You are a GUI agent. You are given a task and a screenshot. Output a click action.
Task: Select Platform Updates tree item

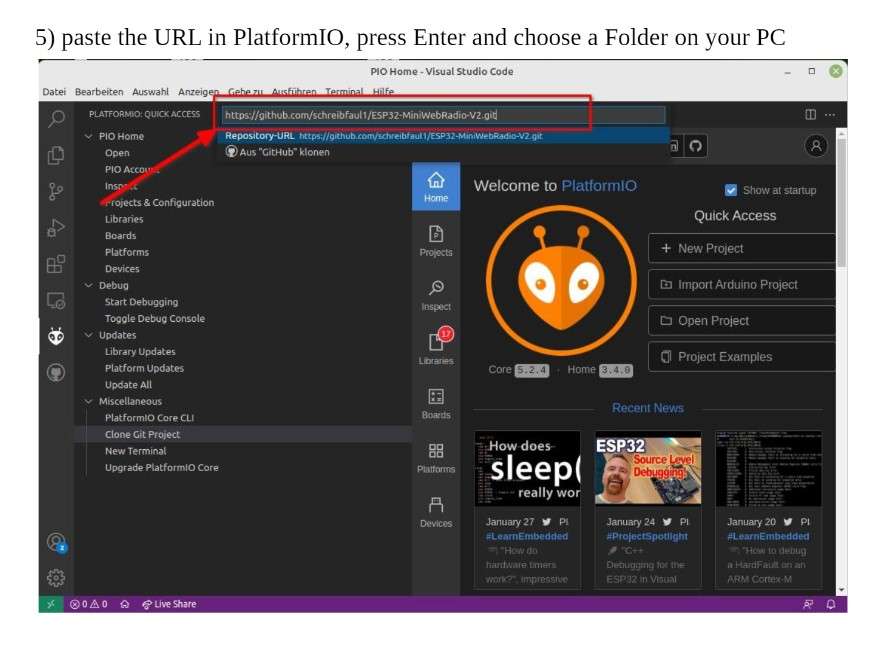(x=144, y=368)
